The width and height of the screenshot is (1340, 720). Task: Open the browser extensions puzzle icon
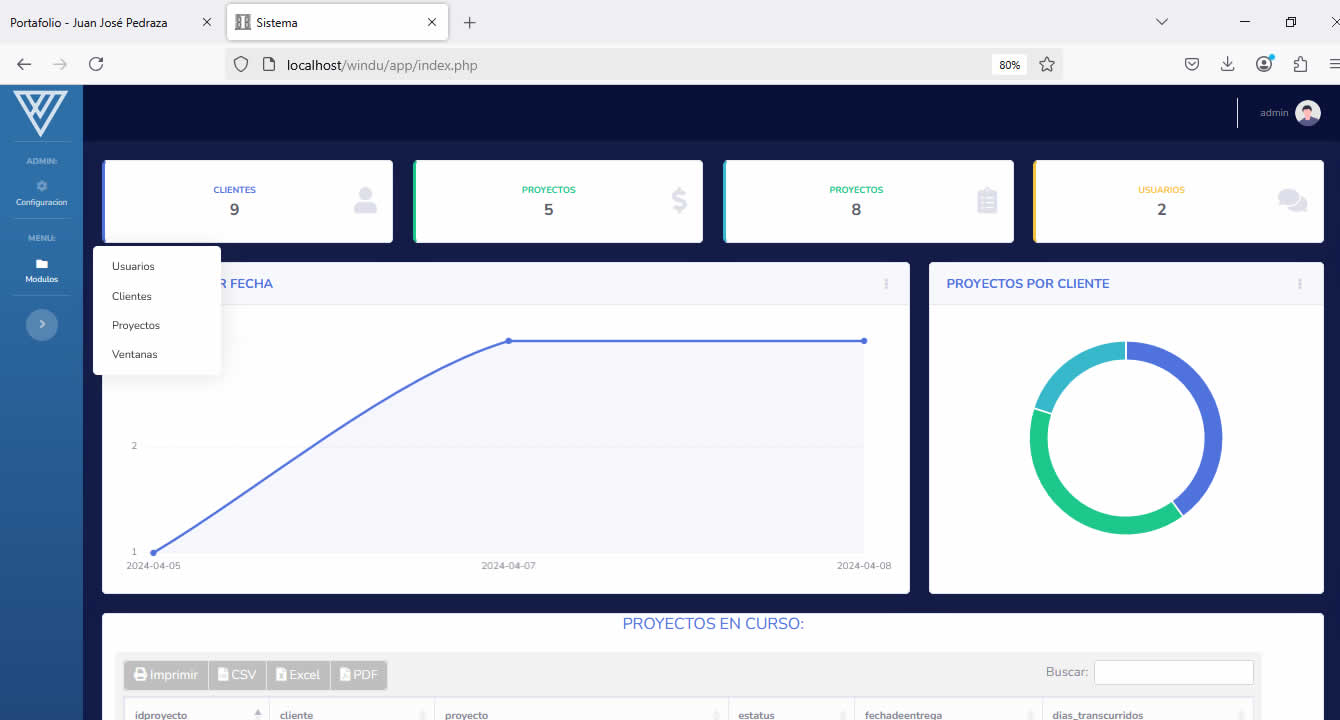coord(1300,64)
